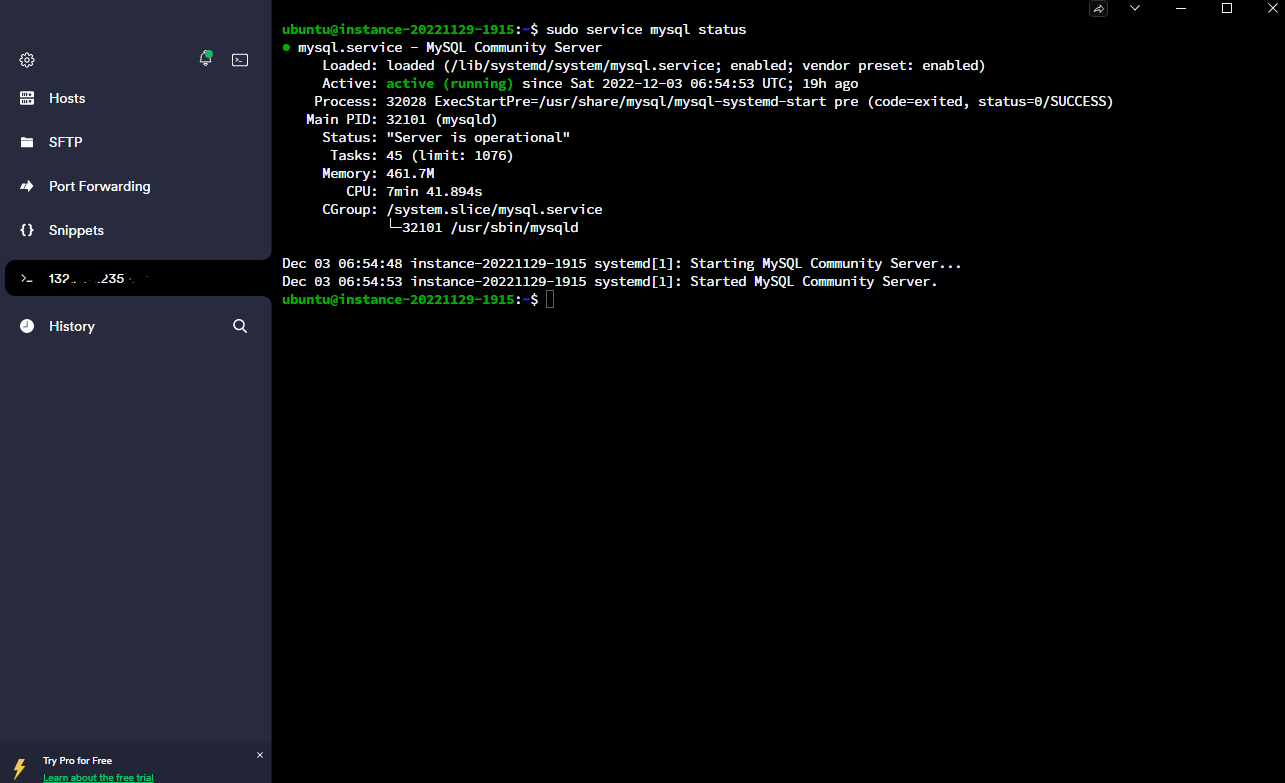Minimize the Termius window
This screenshot has width=1285, height=783.
pos(1181,8)
